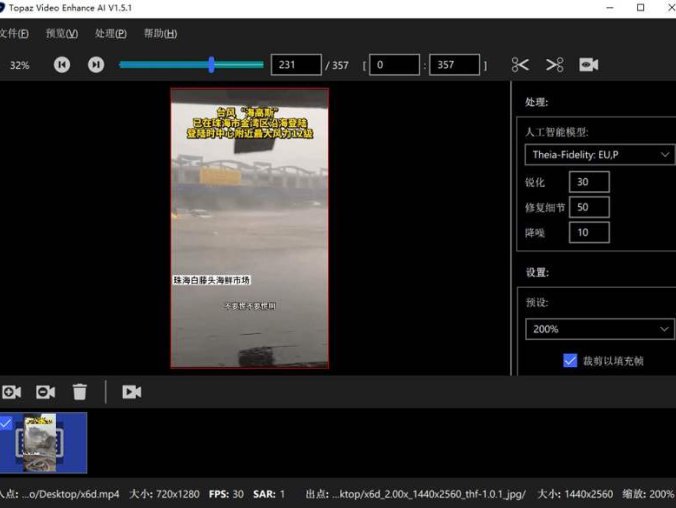
Task: Click the current frame field showing 231
Action: 296,65
